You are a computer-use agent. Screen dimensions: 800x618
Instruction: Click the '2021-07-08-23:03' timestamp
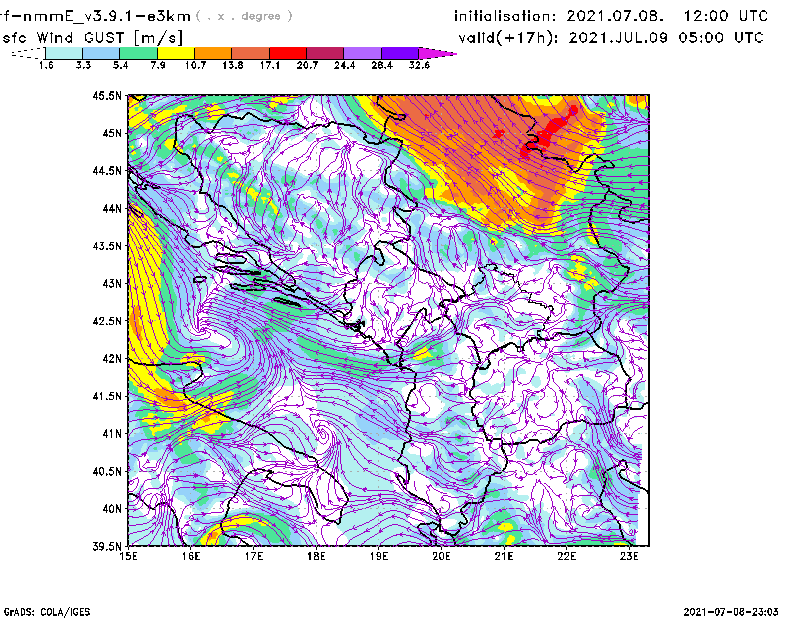pos(731,612)
